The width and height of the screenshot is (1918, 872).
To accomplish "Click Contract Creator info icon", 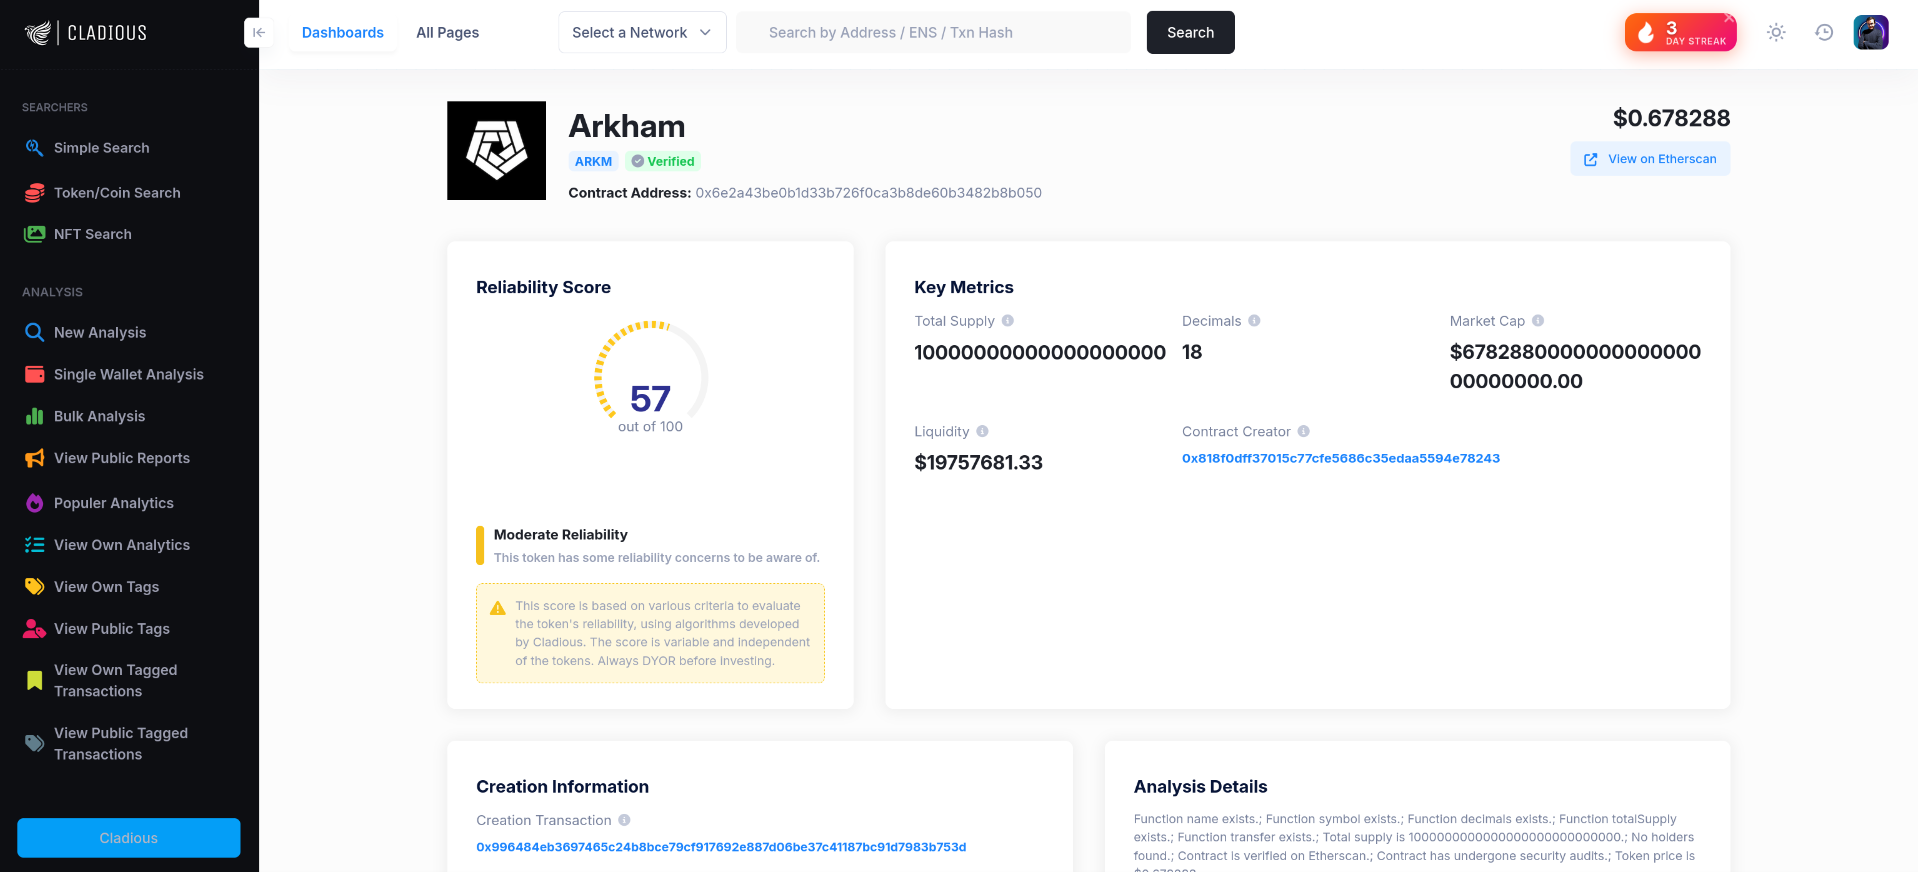I will coord(1304,432).
